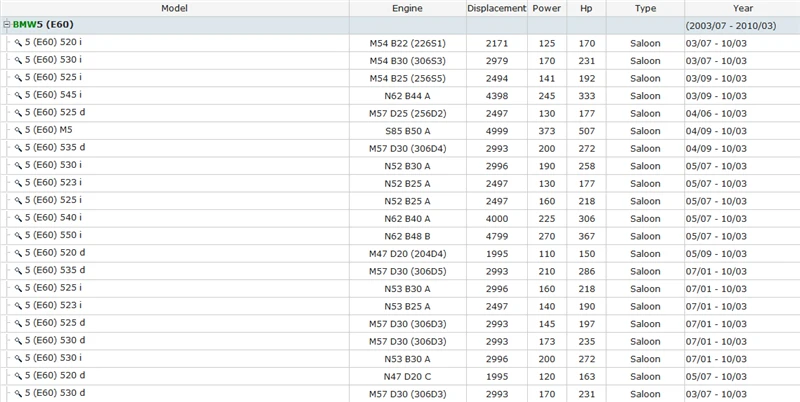Image resolution: width=800 pixels, height=402 pixels.
Task: Click the Hp value 507
Action: pyautogui.click(x=587, y=131)
